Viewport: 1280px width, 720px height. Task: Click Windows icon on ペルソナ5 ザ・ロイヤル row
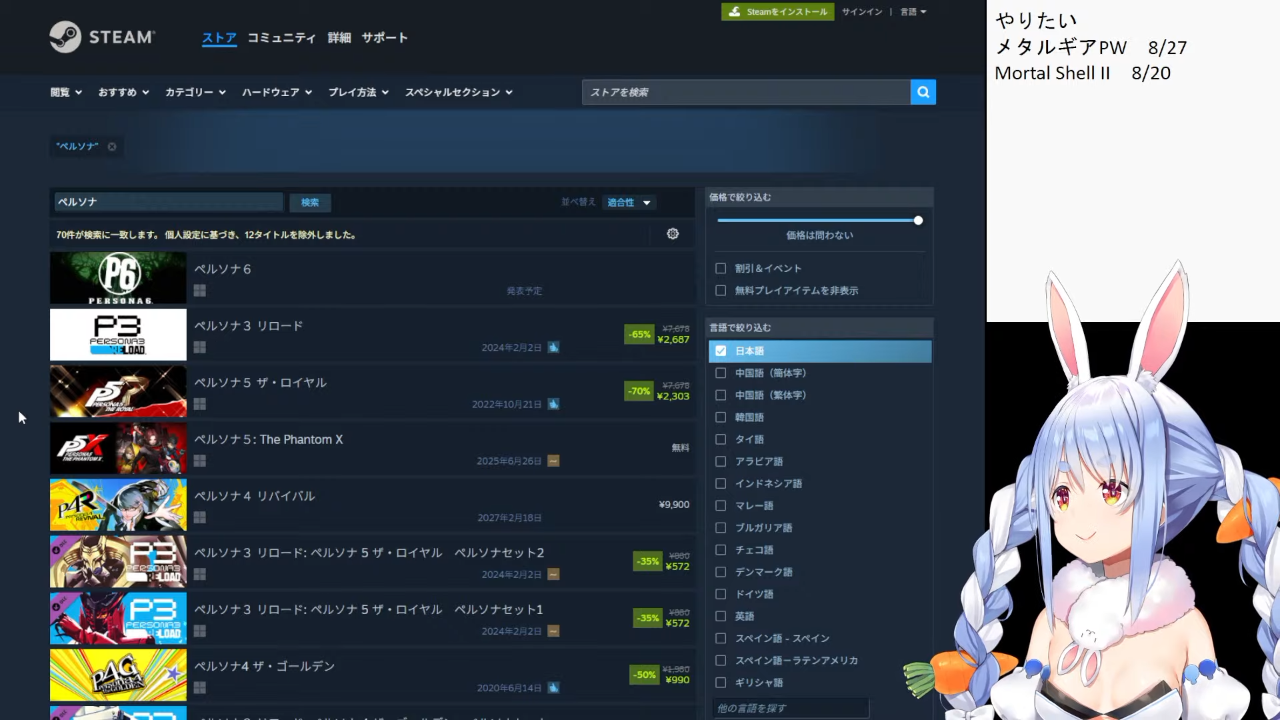click(x=200, y=404)
